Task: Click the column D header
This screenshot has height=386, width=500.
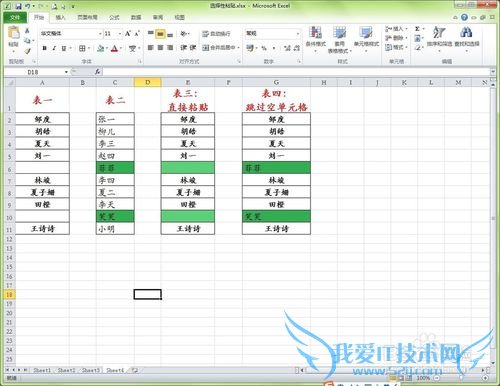Action: point(148,82)
